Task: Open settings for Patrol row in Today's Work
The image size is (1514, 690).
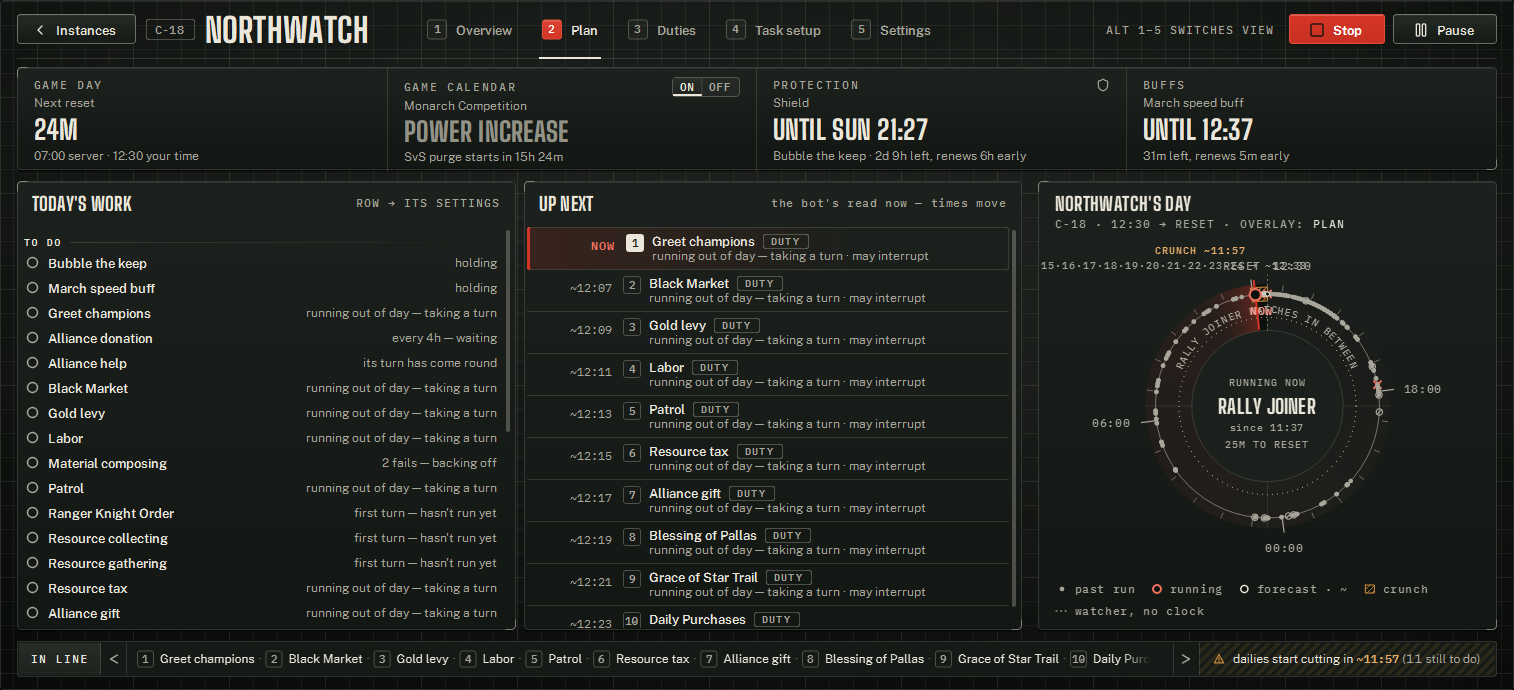Action: tap(263, 488)
